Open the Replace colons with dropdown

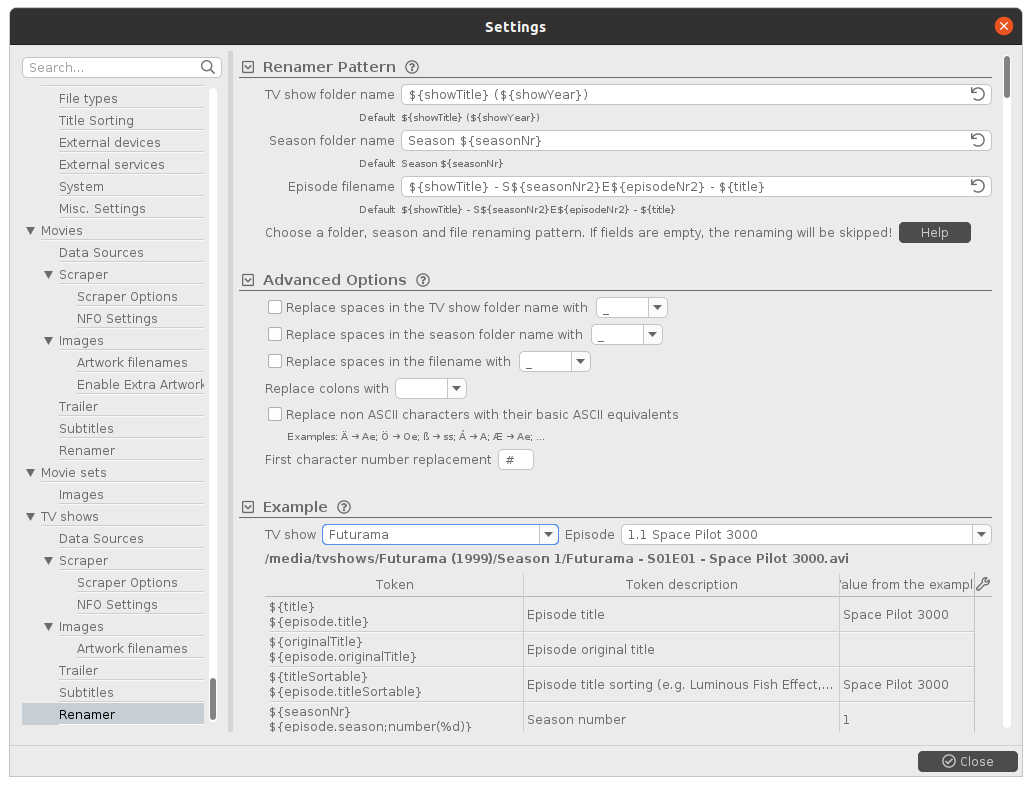(456, 389)
